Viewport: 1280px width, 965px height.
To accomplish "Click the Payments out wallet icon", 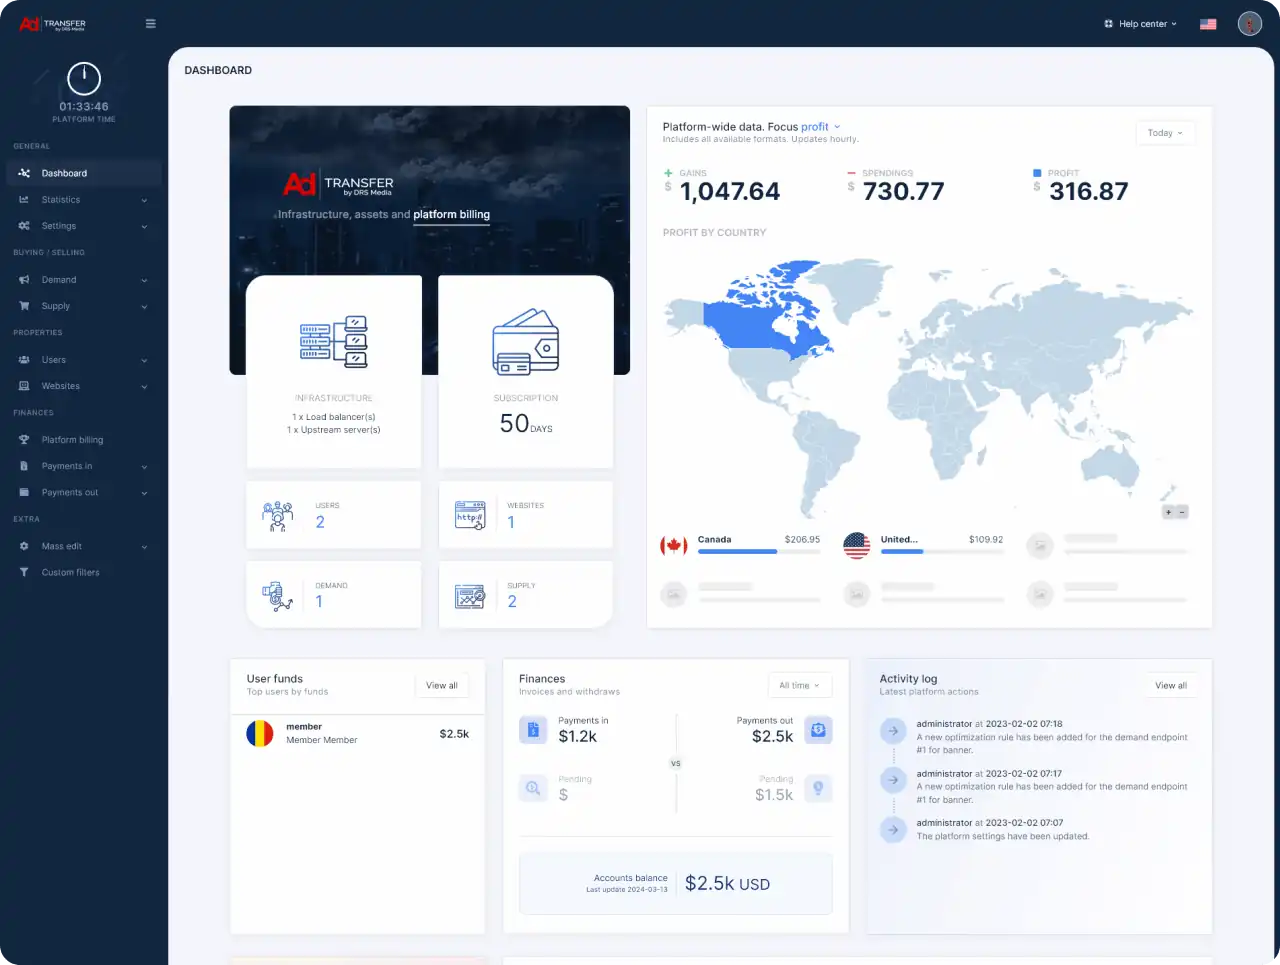I will click(818, 730).
